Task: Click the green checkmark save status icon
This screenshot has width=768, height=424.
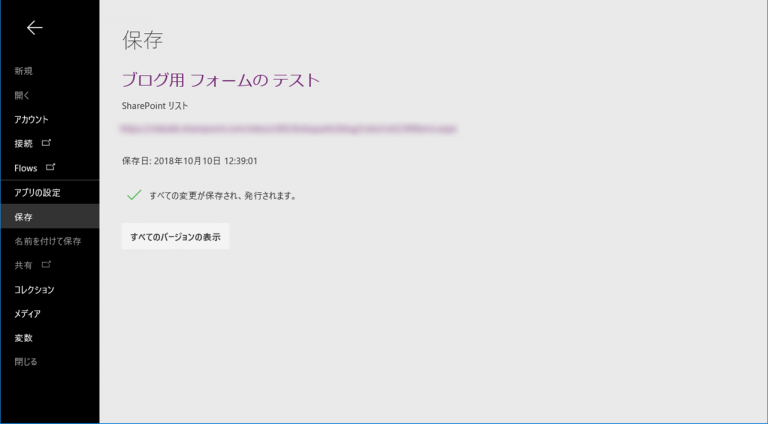Action: click(x=133, y=195)
